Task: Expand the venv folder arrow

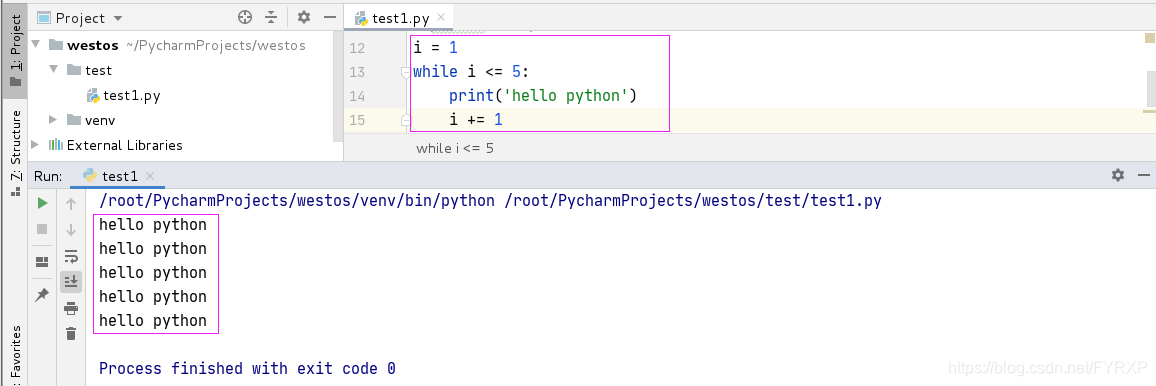Action: (x=53, y=119)
